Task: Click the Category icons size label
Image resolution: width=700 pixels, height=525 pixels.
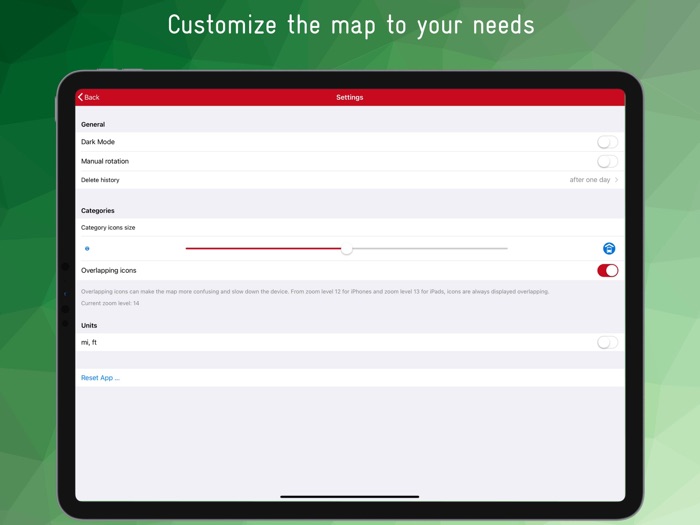Action: point(108,228)
